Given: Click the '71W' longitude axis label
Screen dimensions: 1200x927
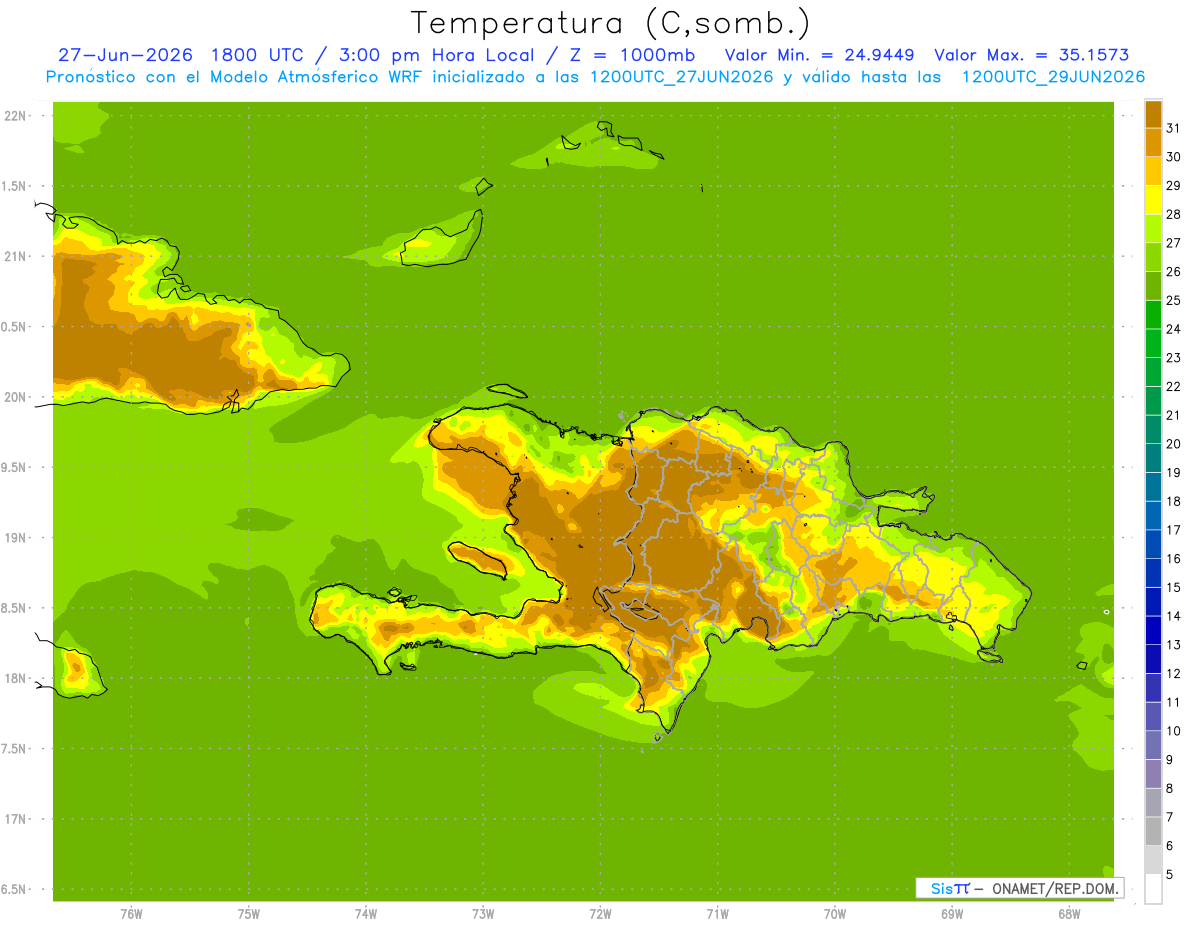Looking at the screenshot, I should [x=717, y=914].
